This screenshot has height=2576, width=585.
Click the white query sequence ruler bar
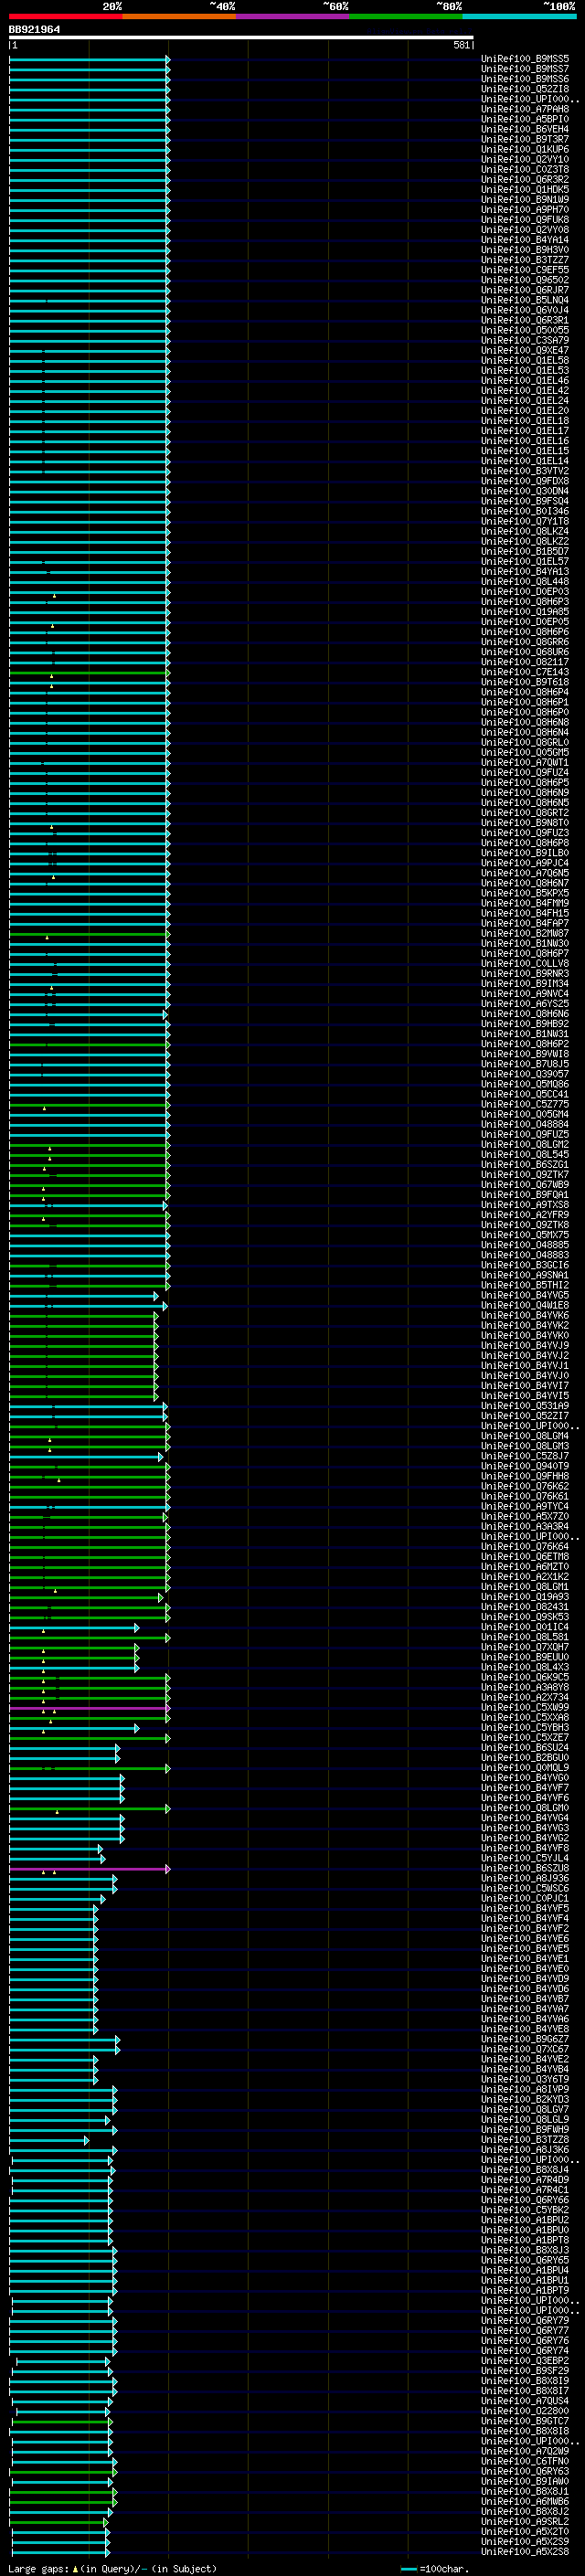(241, 38)
